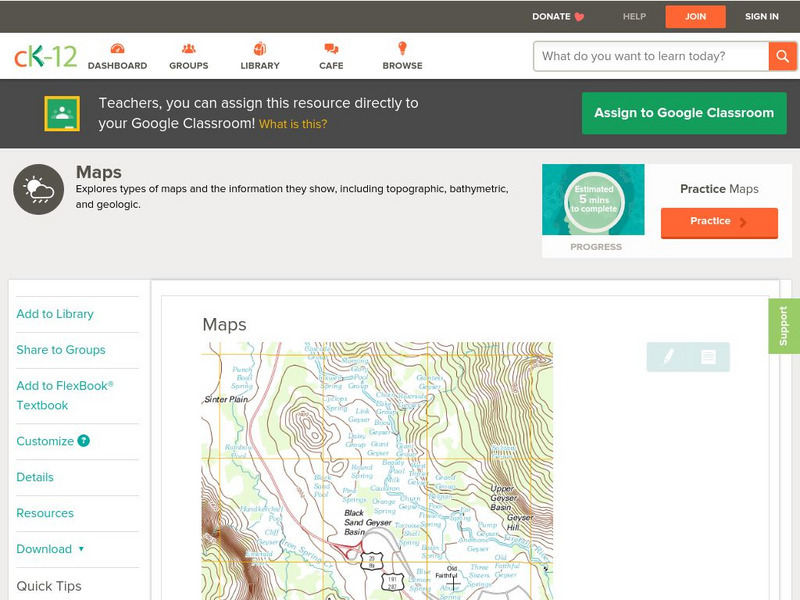This screenshot has height=600, width=800.
Task: Open the Groups icon in navigation
Action: [188, 49]
